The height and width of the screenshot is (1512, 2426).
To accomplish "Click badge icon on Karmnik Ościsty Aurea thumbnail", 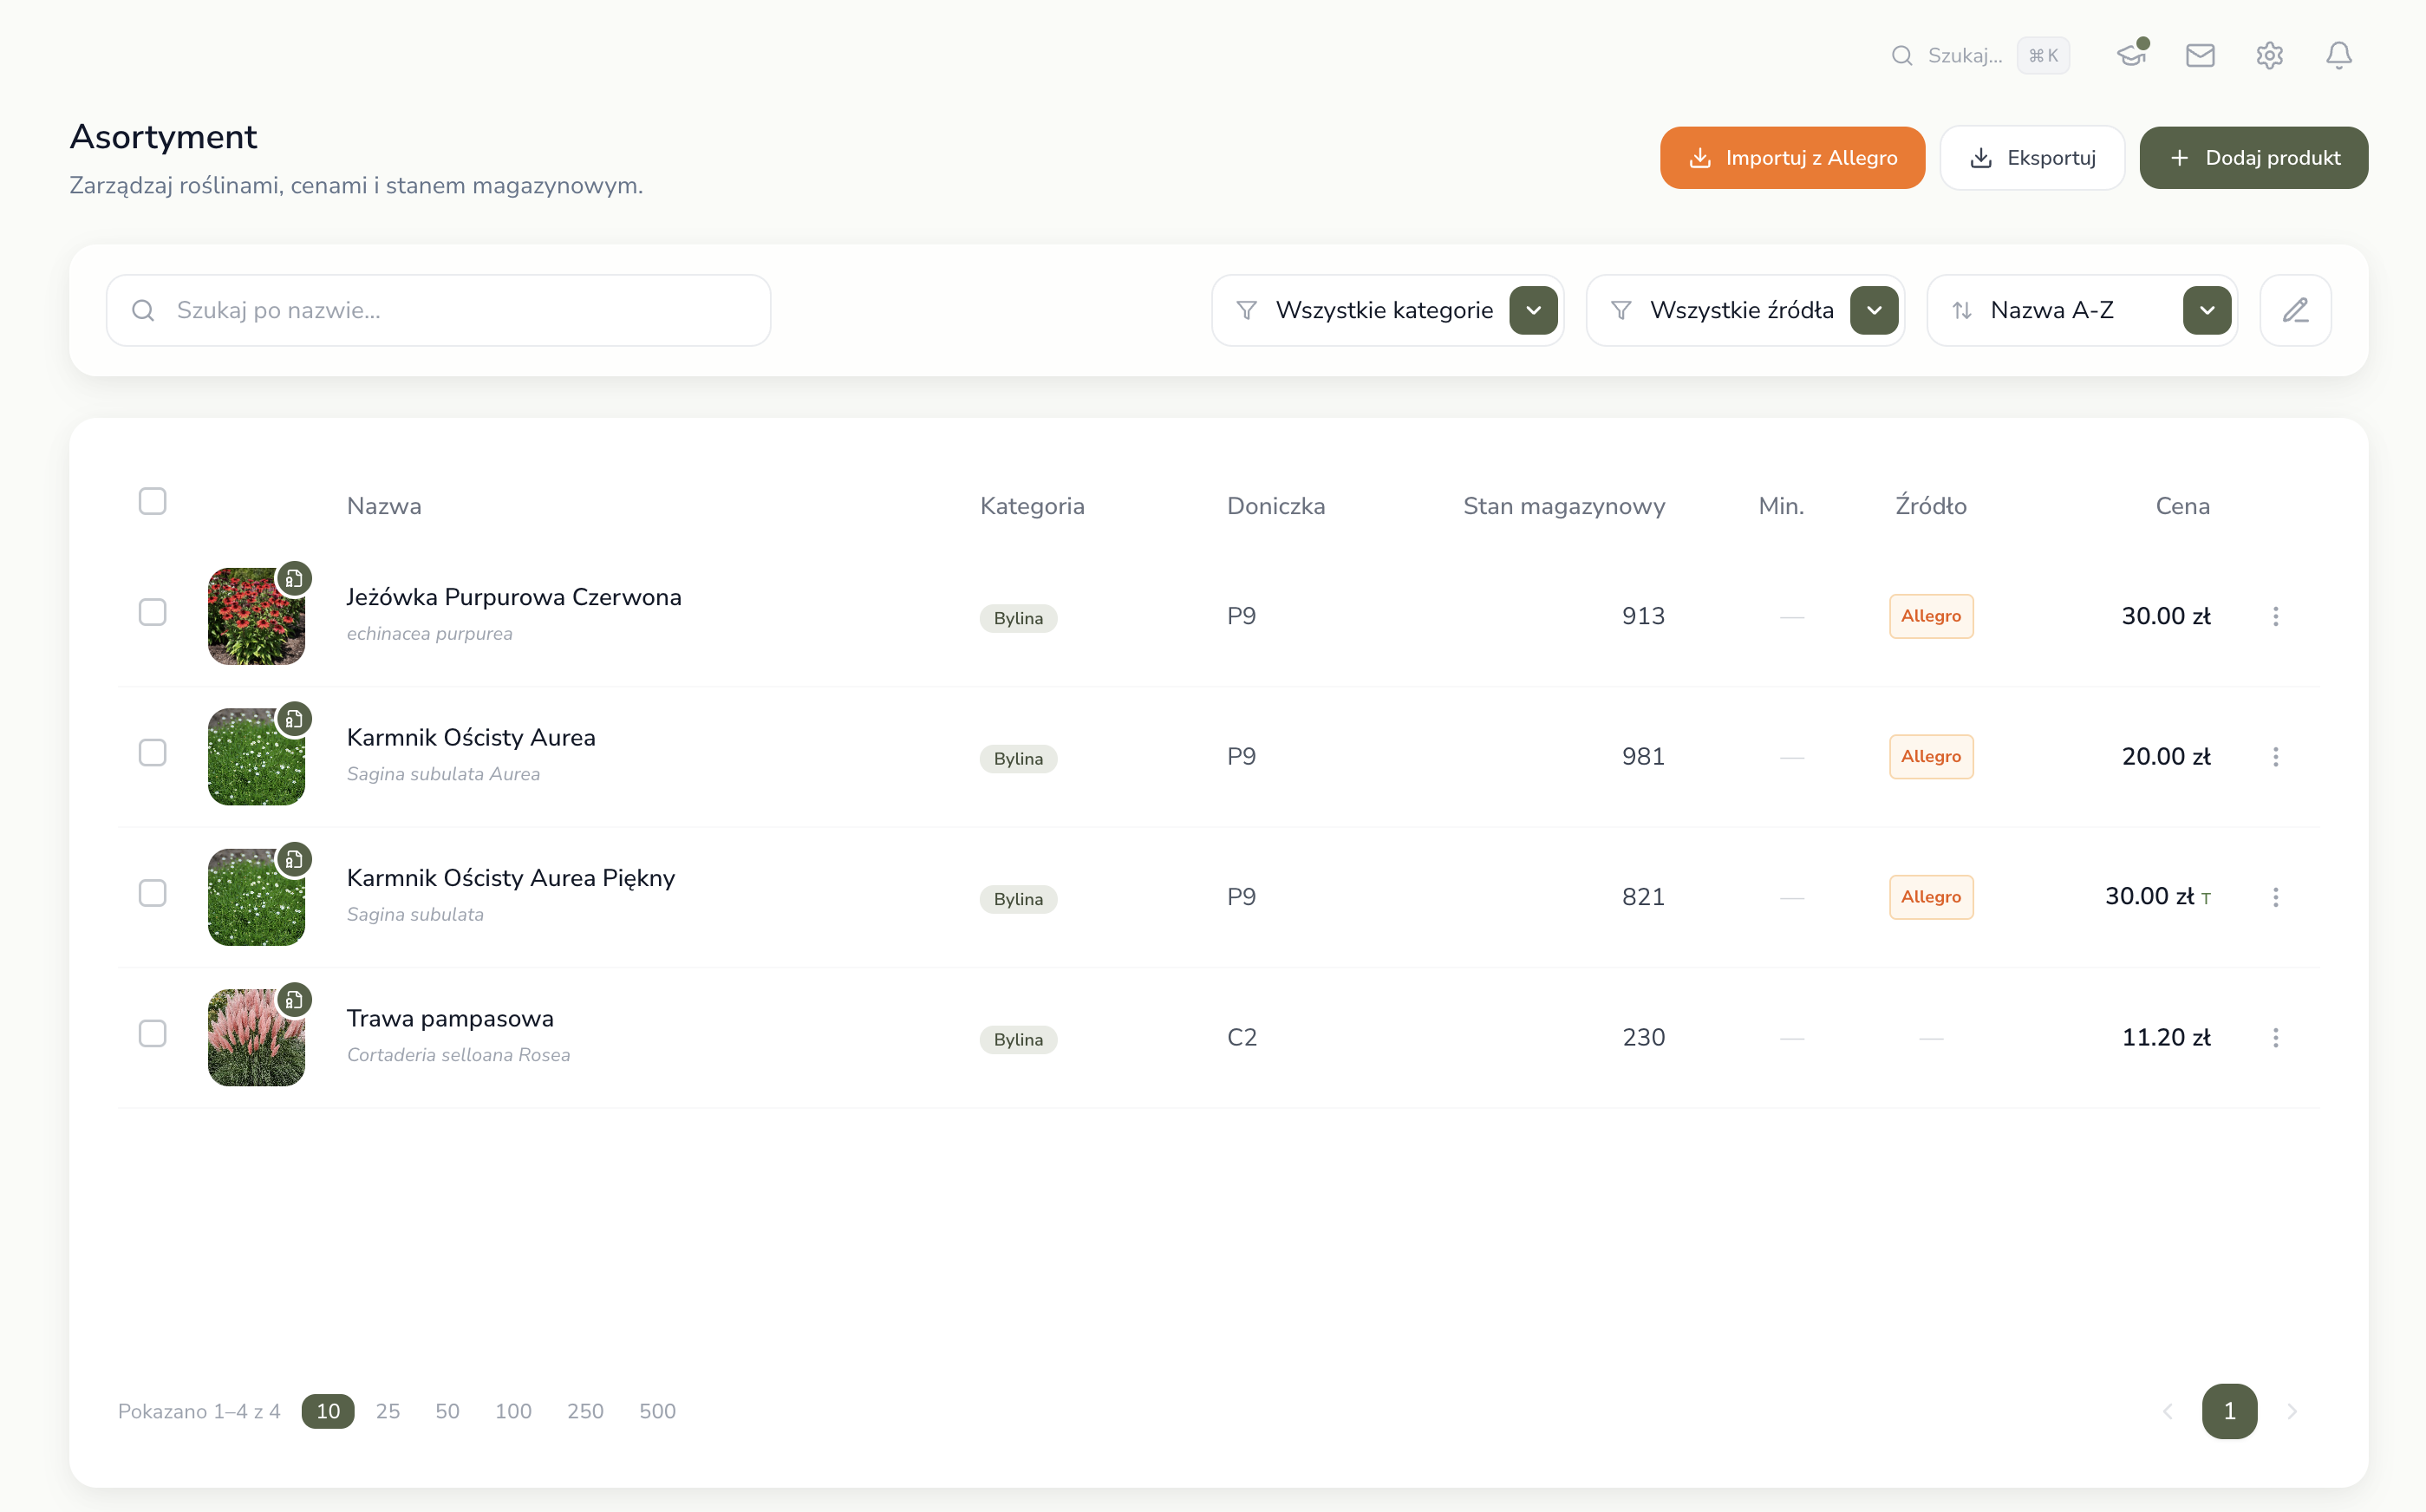I will 294,719.
